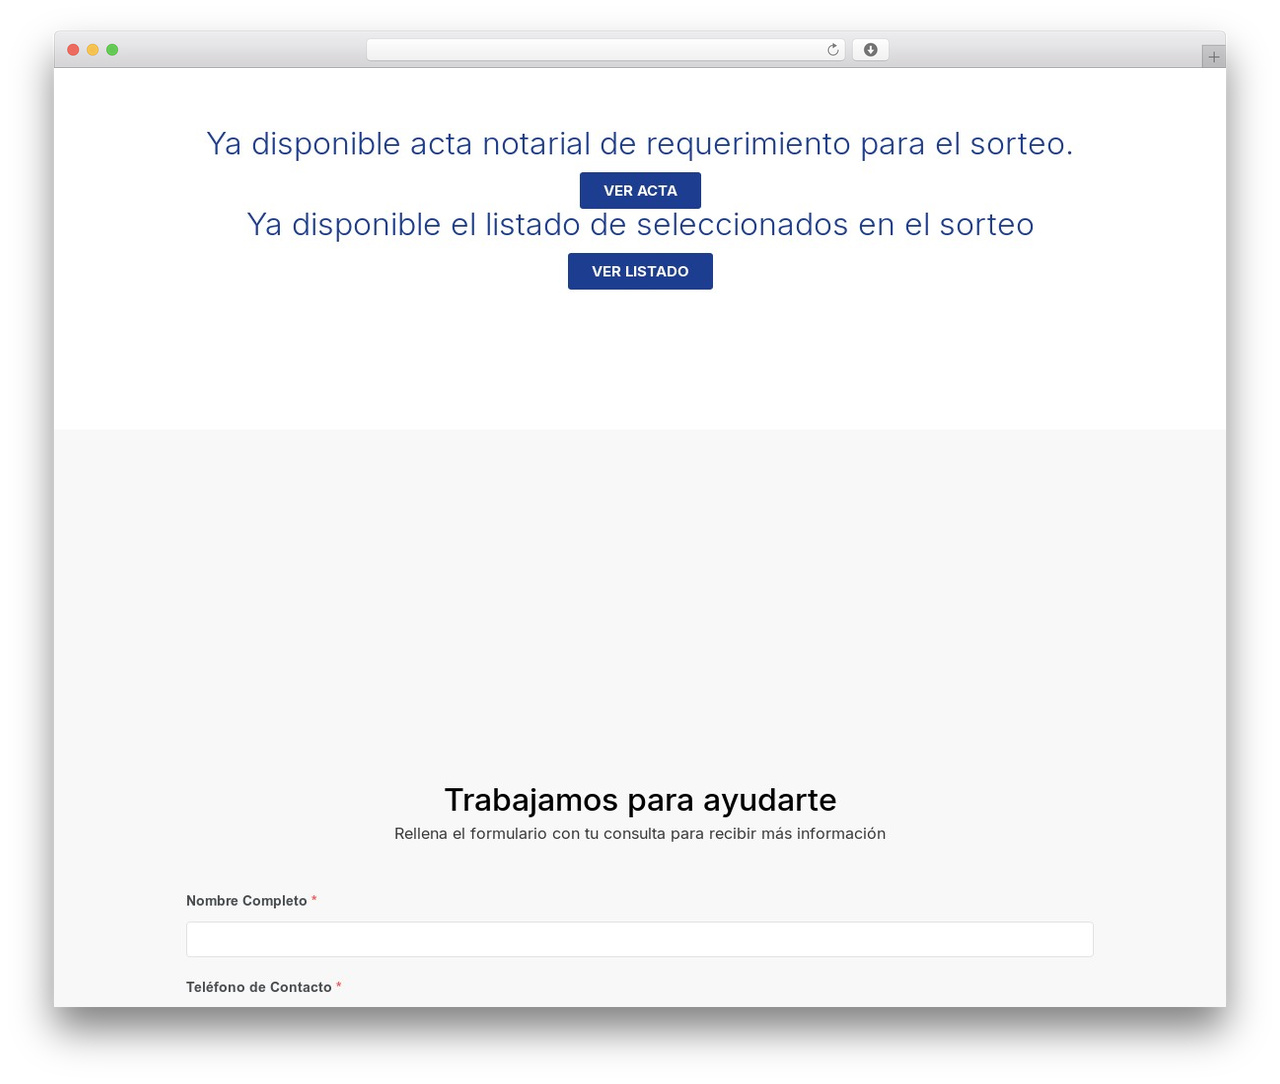
Task: Minimize window using yellow button
Action: click(x=93, y=50)
